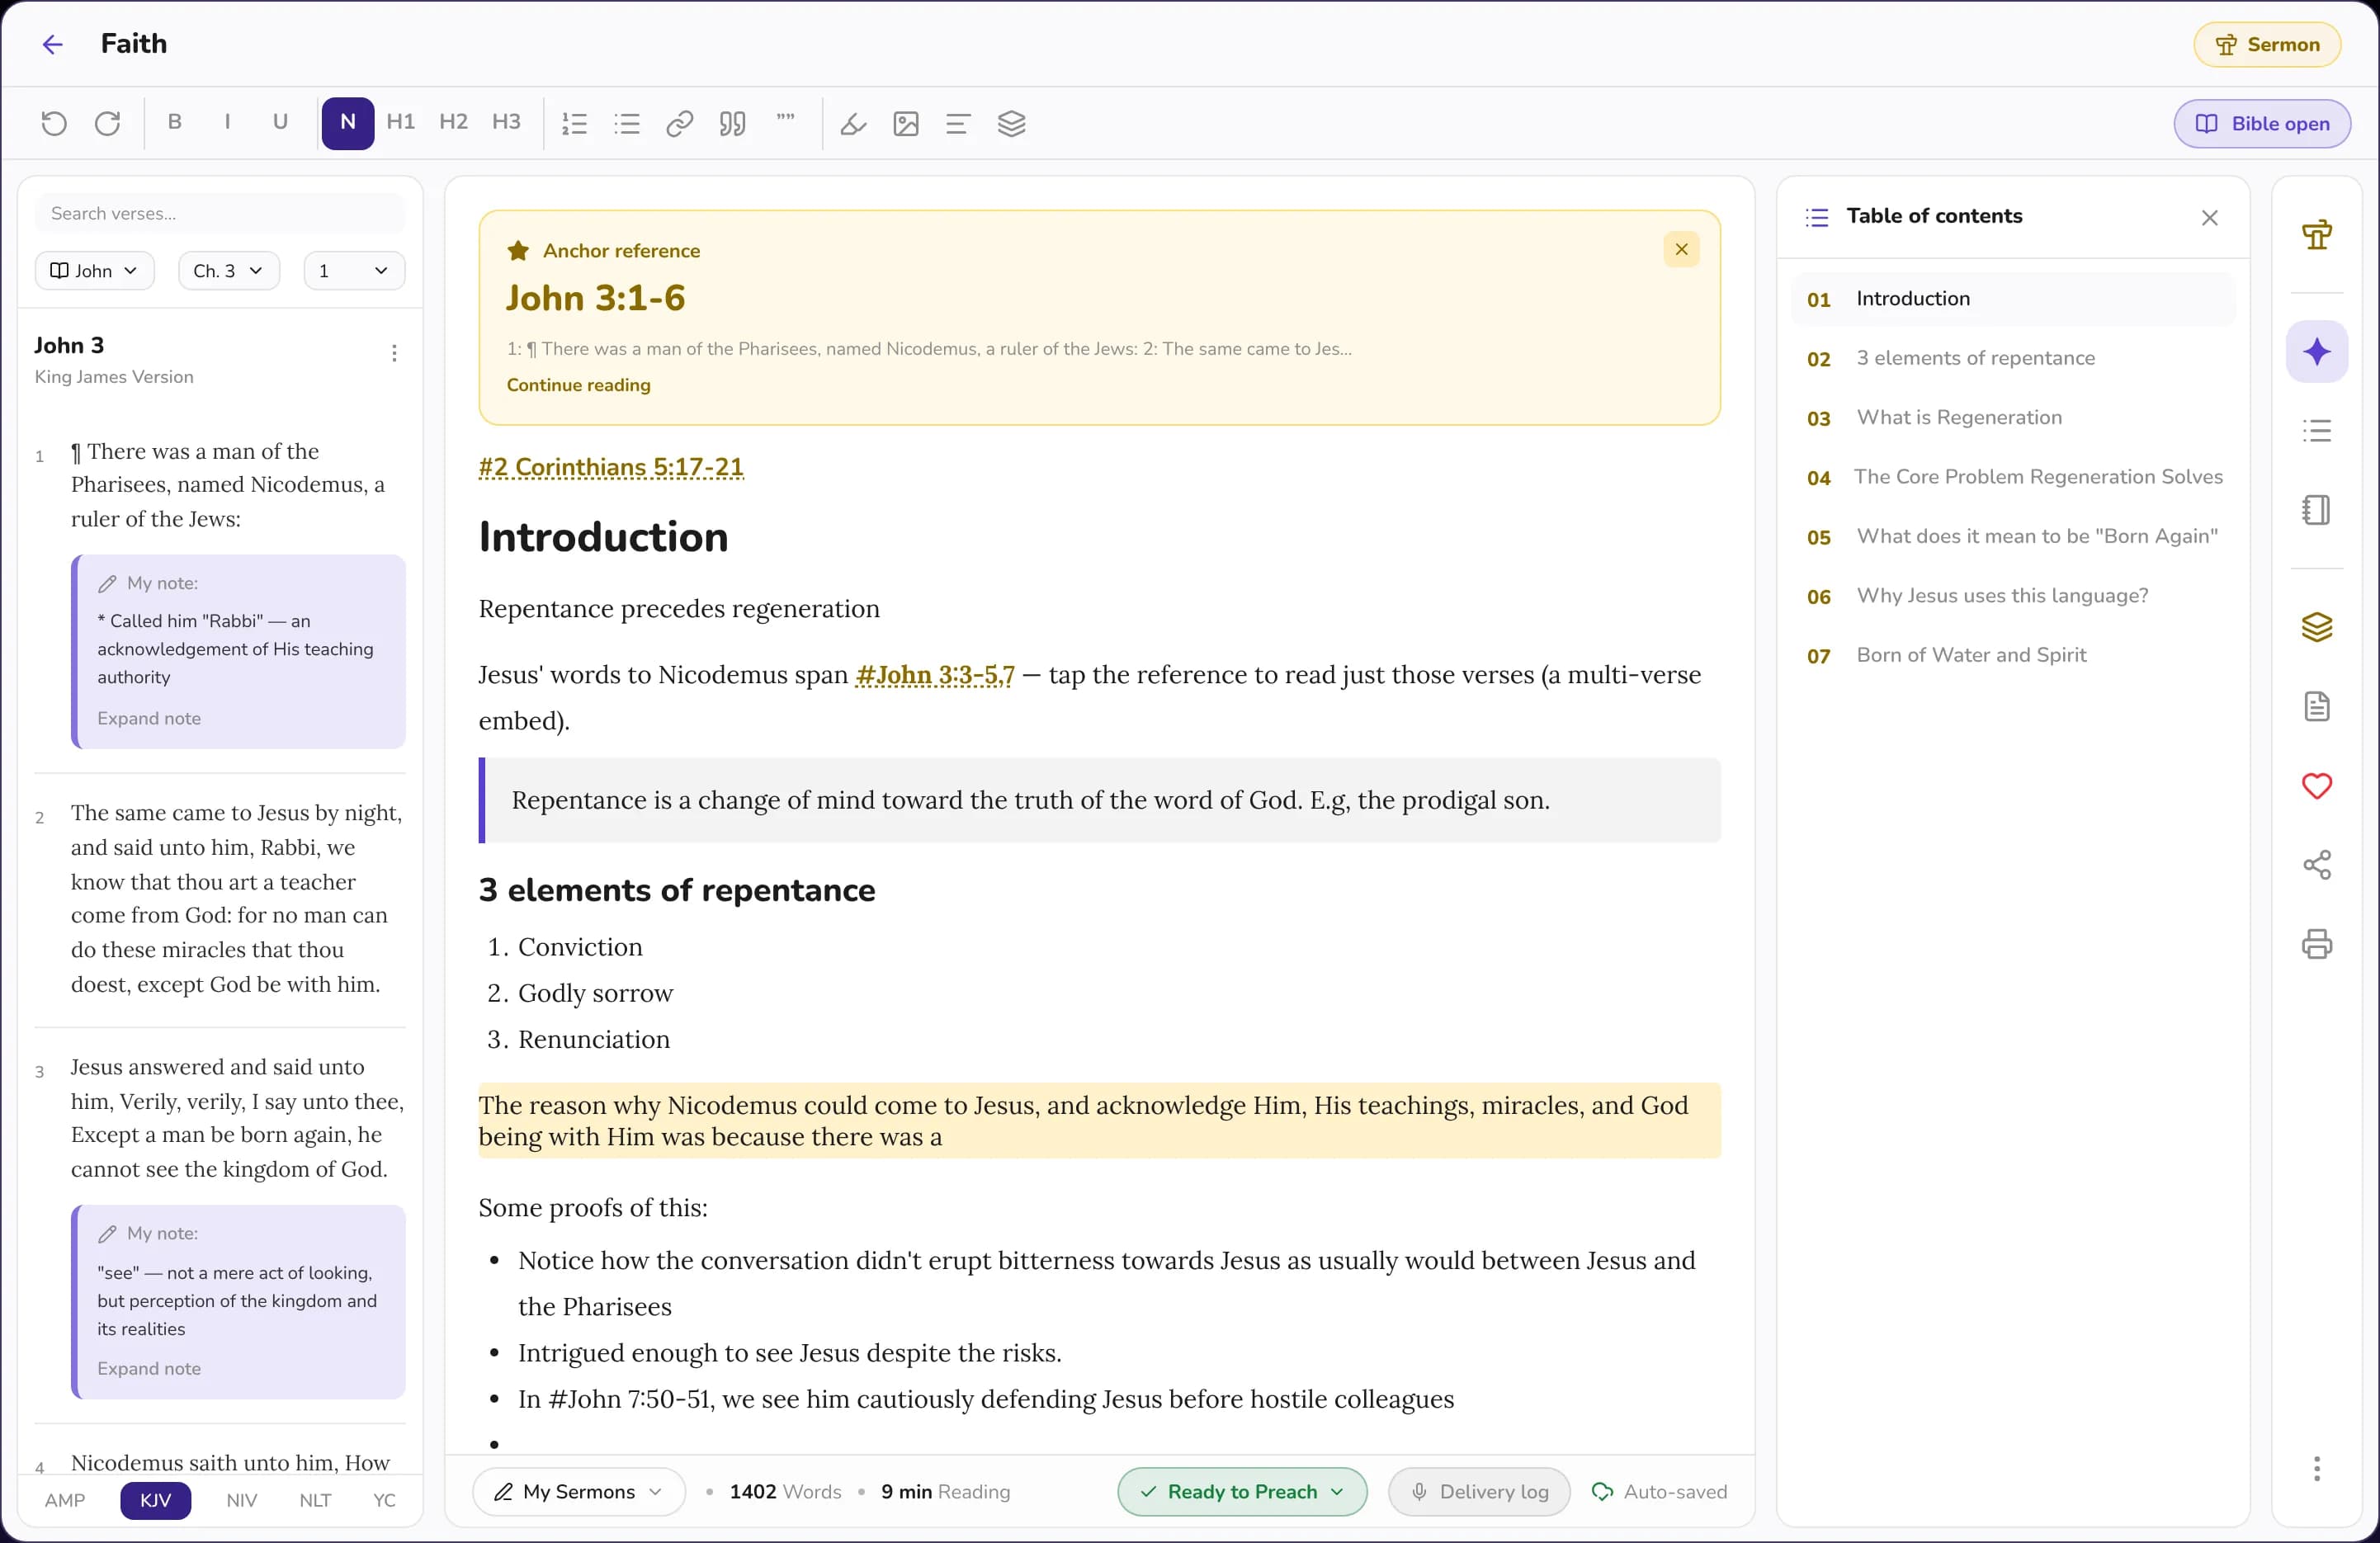Screen dimensions: 2380x1543
Task: Open the Delivery log
Action: 1479,1491
